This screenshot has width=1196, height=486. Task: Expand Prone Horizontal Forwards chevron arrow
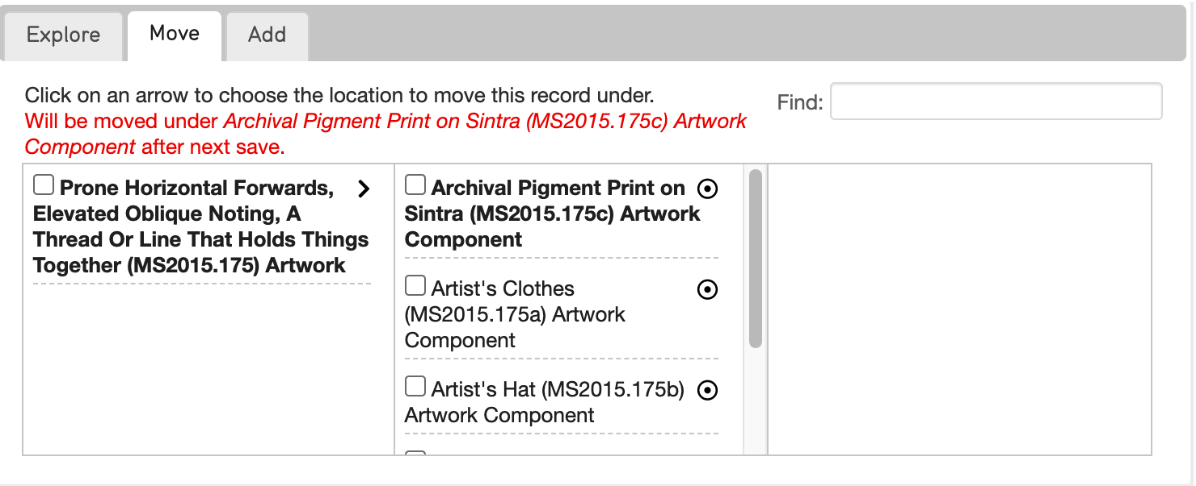(x=364, y=188)
